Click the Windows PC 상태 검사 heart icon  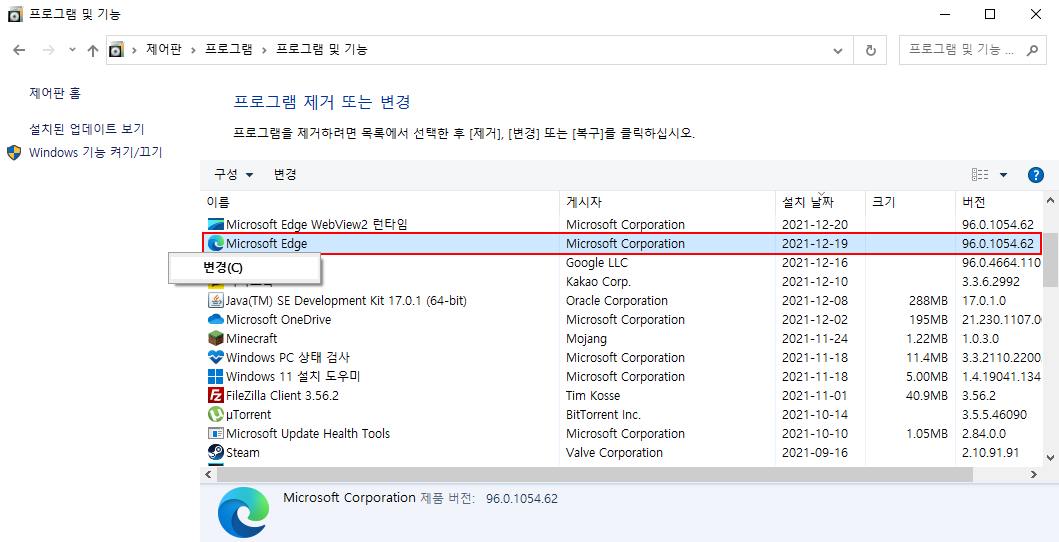pos(215,357)
